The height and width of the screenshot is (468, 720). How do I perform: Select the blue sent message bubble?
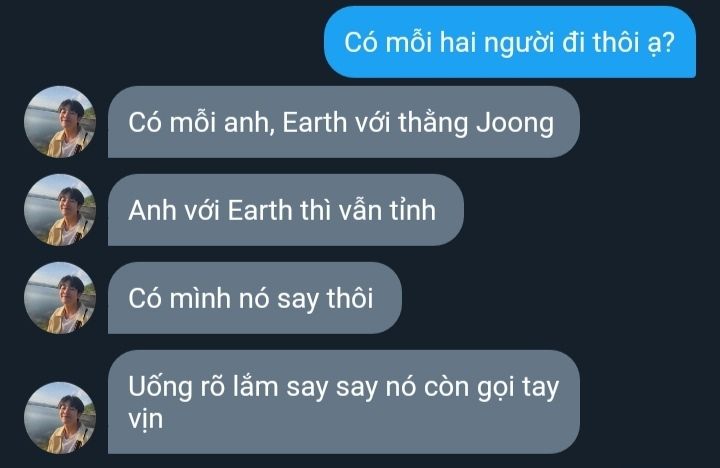(x=510, y=42)
